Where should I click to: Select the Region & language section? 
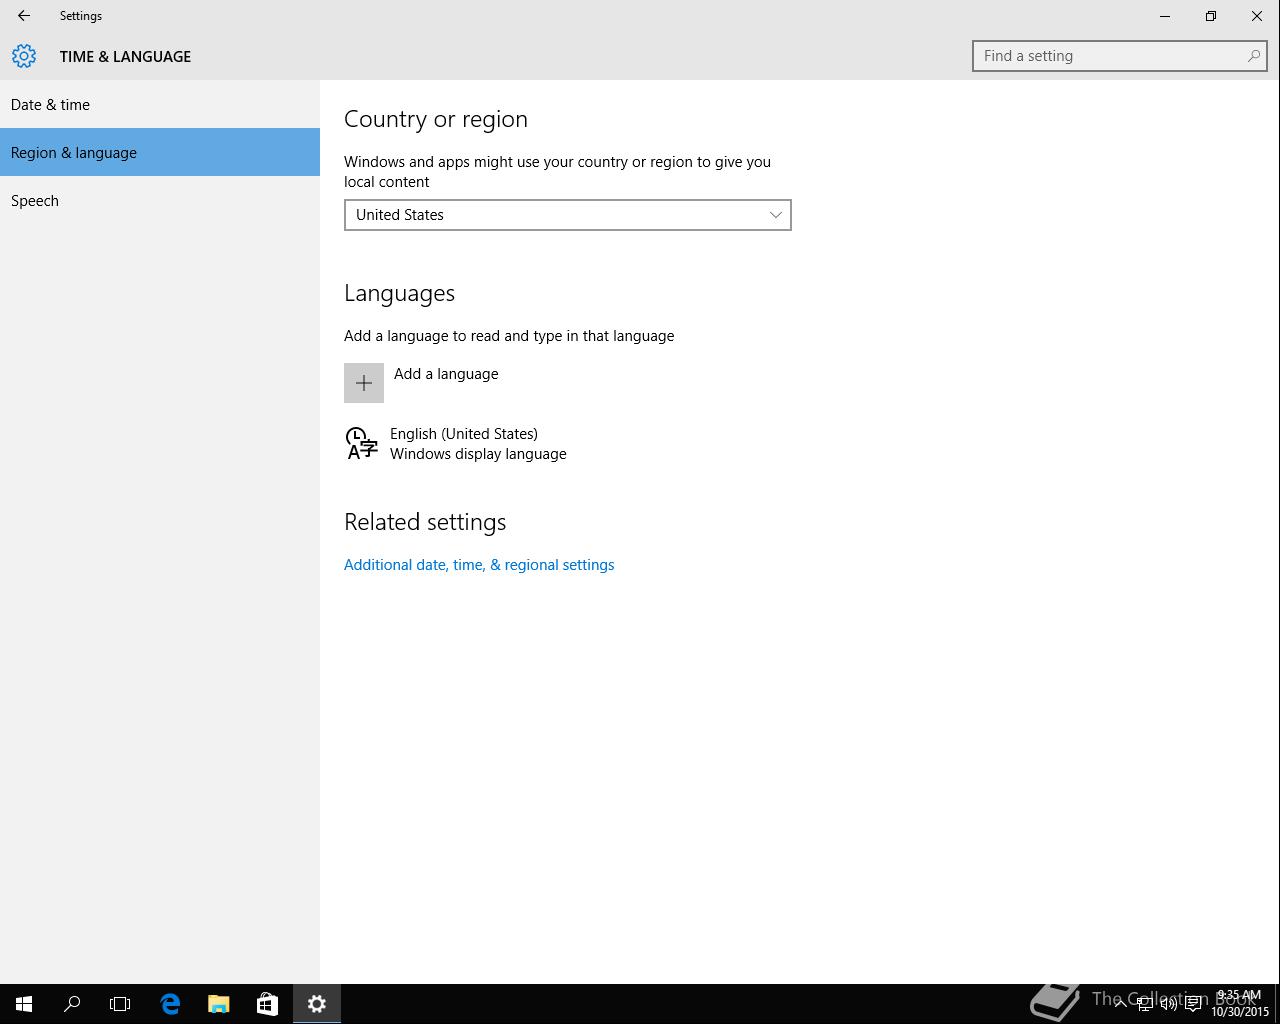160,152
